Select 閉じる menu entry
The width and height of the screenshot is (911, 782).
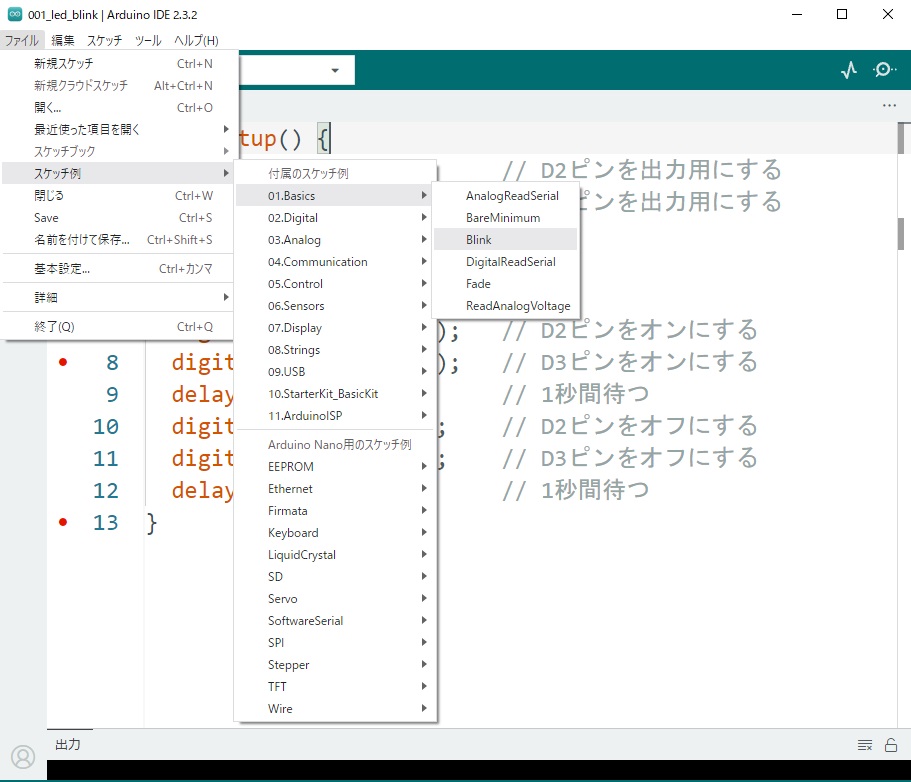coord(119,195)
